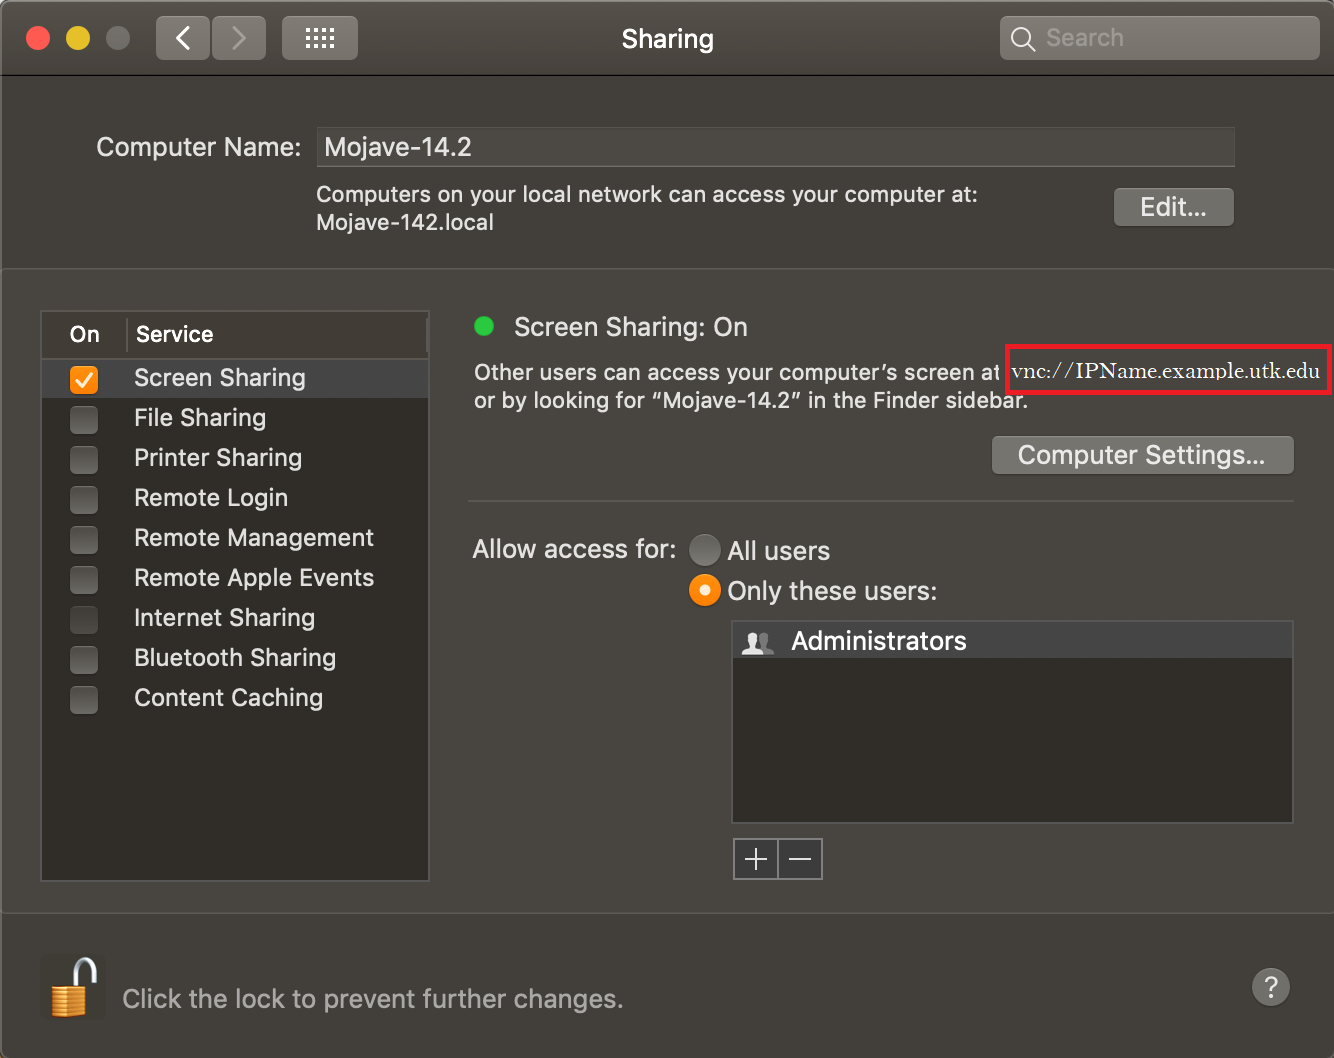Screen dimensions: 1334x1058
Task: Select Remote Management in service list
Action: click(x=254, y=538)
